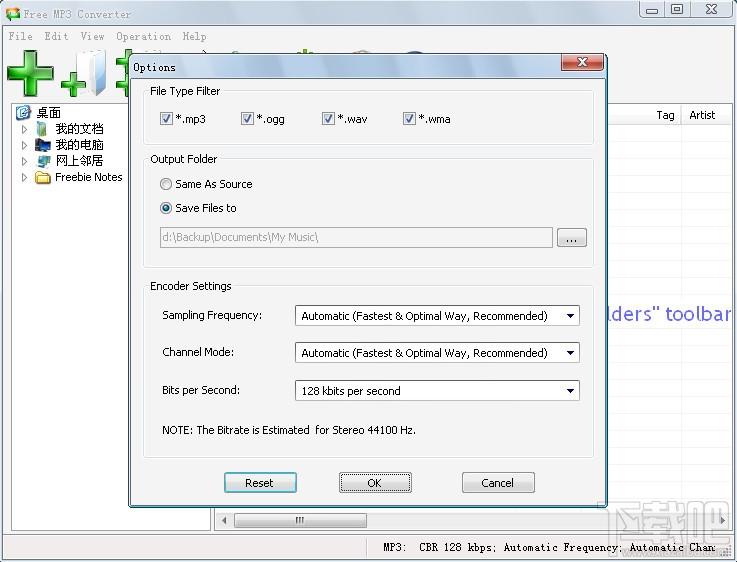Open the Edit menu

click(x=56, y=36)
